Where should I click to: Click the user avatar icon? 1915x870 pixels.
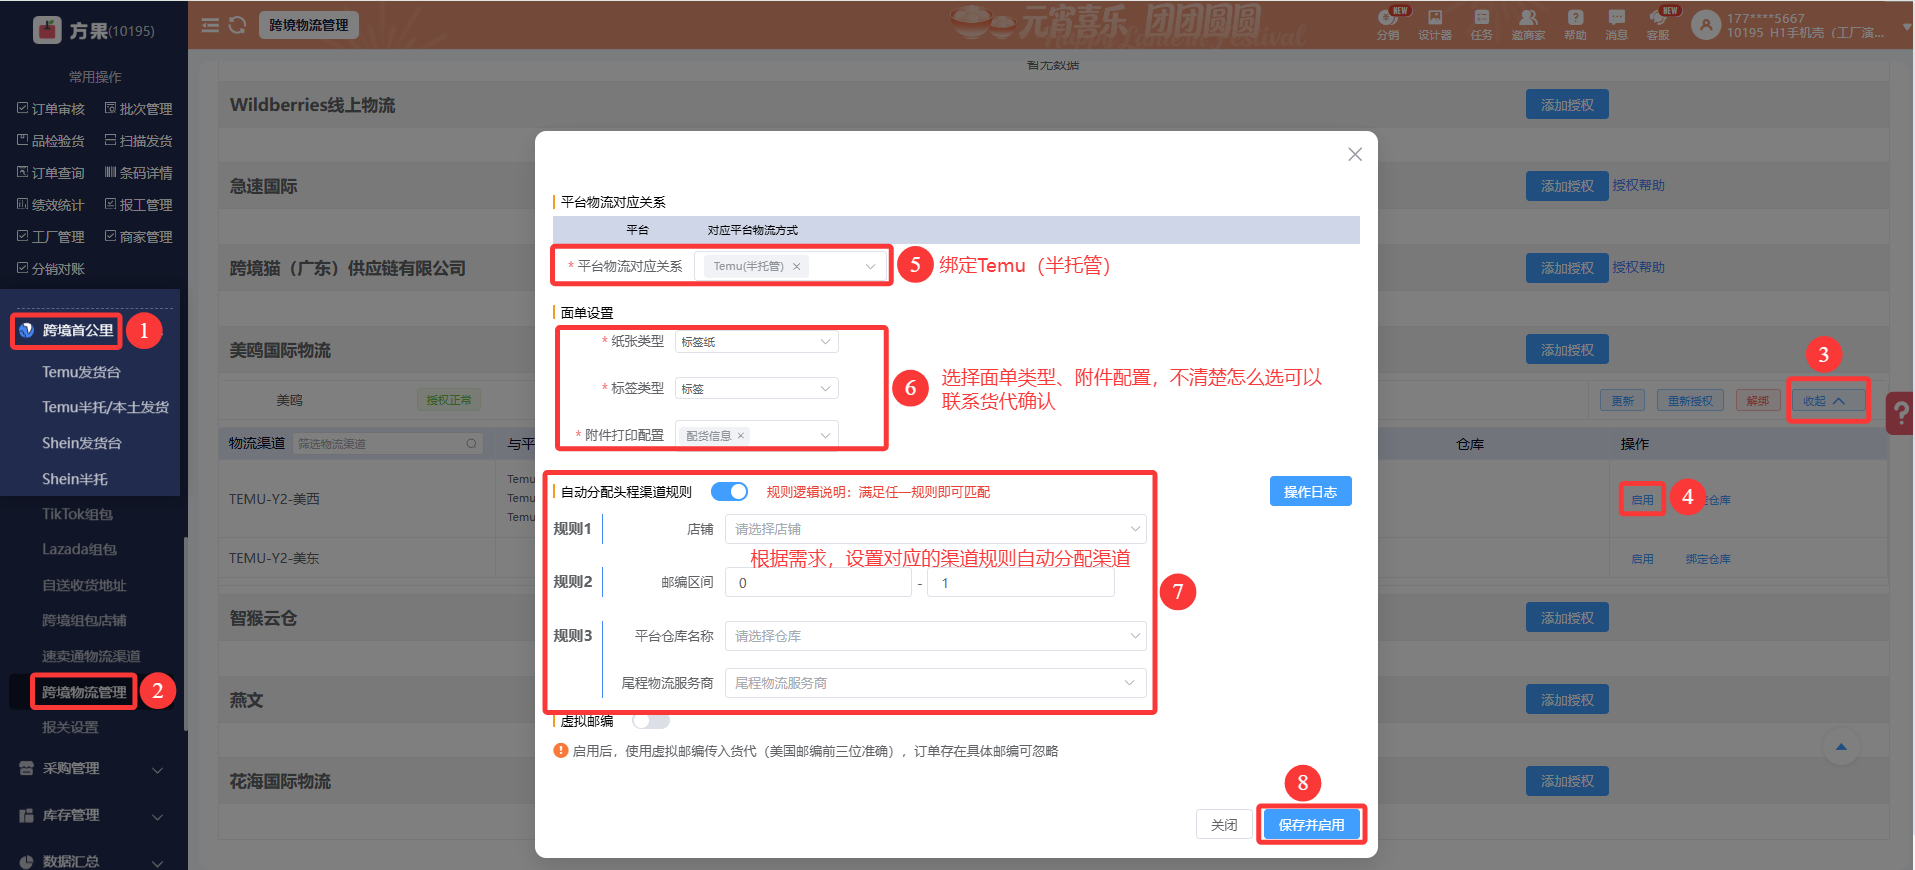pyautogui.click(x=1705, y=24)
